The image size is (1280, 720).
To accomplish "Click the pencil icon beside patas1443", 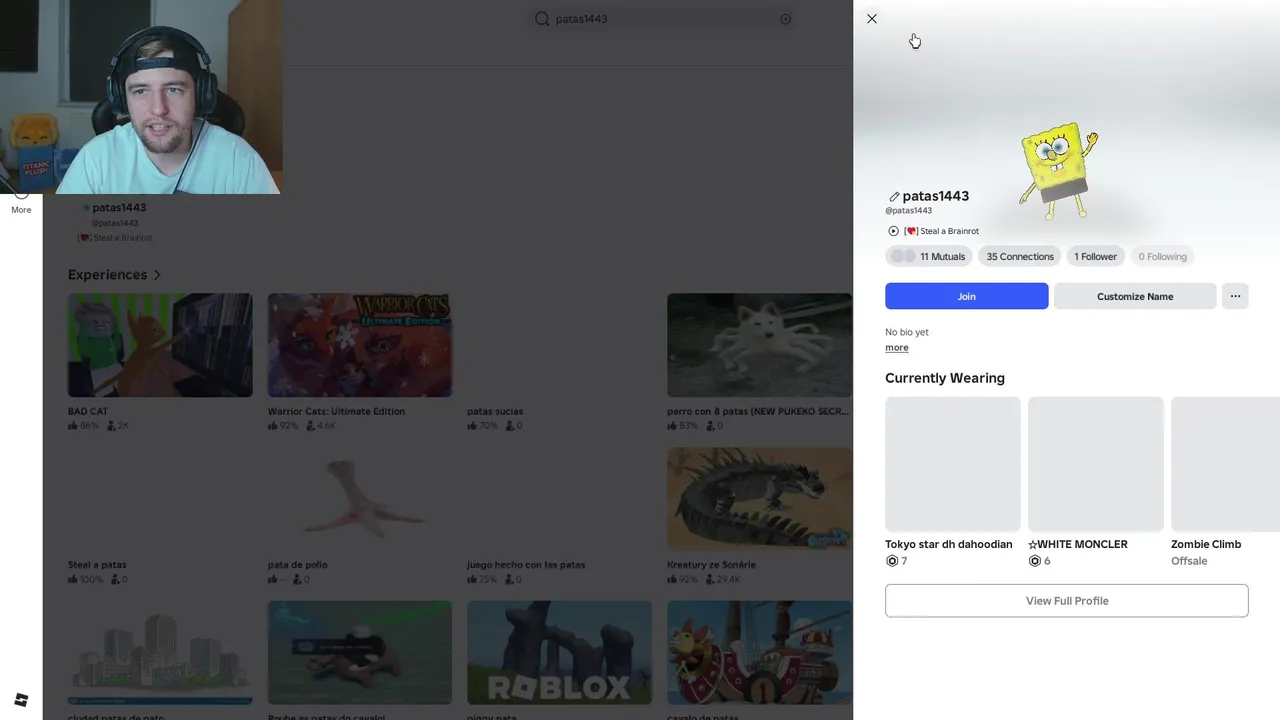I will (x=894, y=197).
